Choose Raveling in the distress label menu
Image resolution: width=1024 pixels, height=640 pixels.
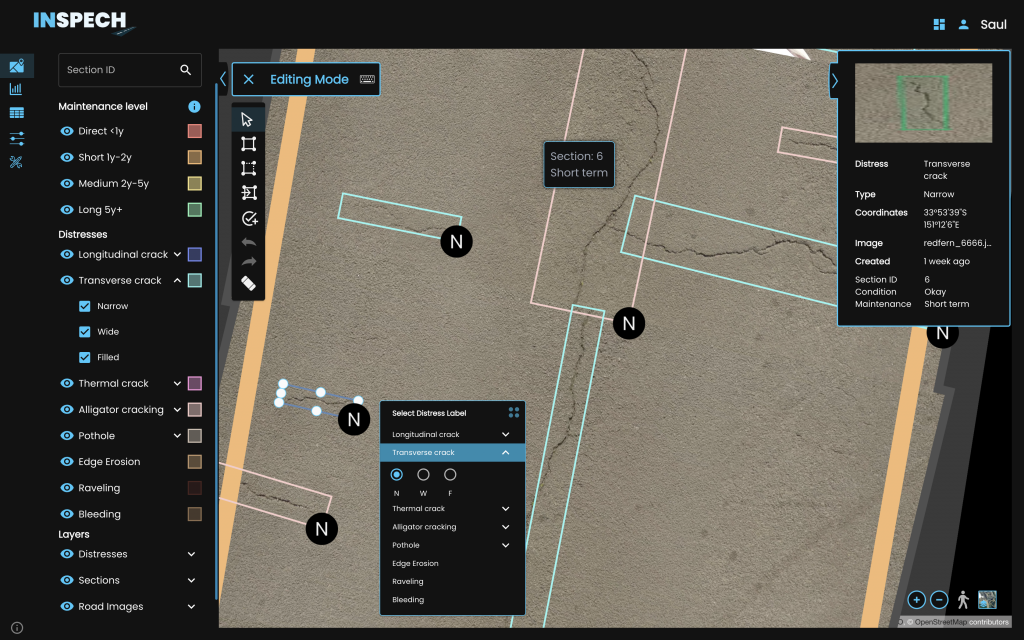click(408, 582)
